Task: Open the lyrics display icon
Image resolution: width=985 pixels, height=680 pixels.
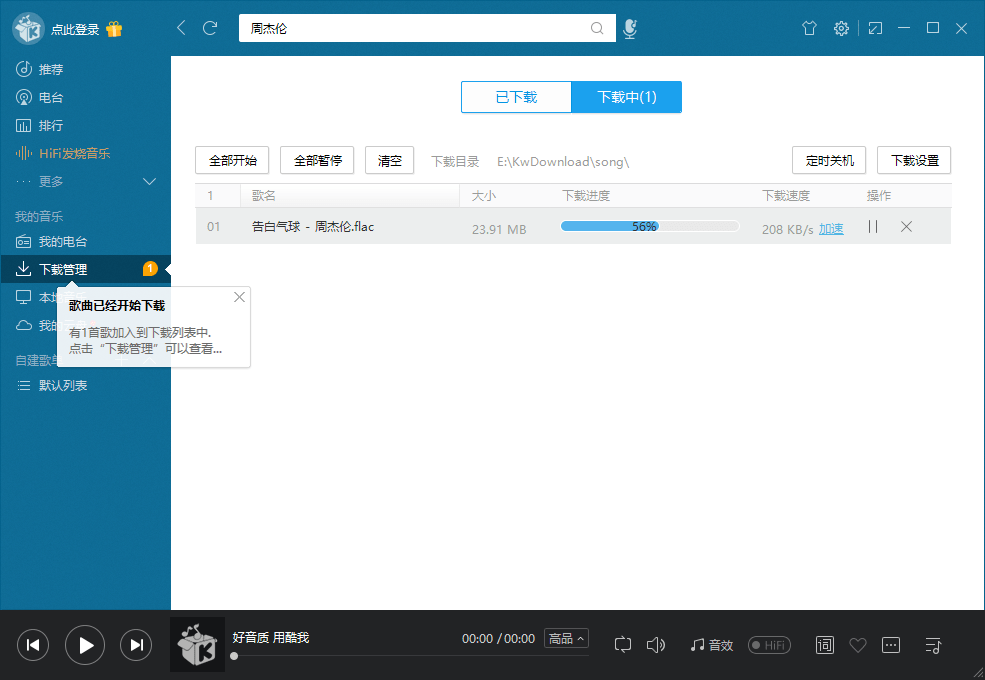Action: tap(825, 645)
